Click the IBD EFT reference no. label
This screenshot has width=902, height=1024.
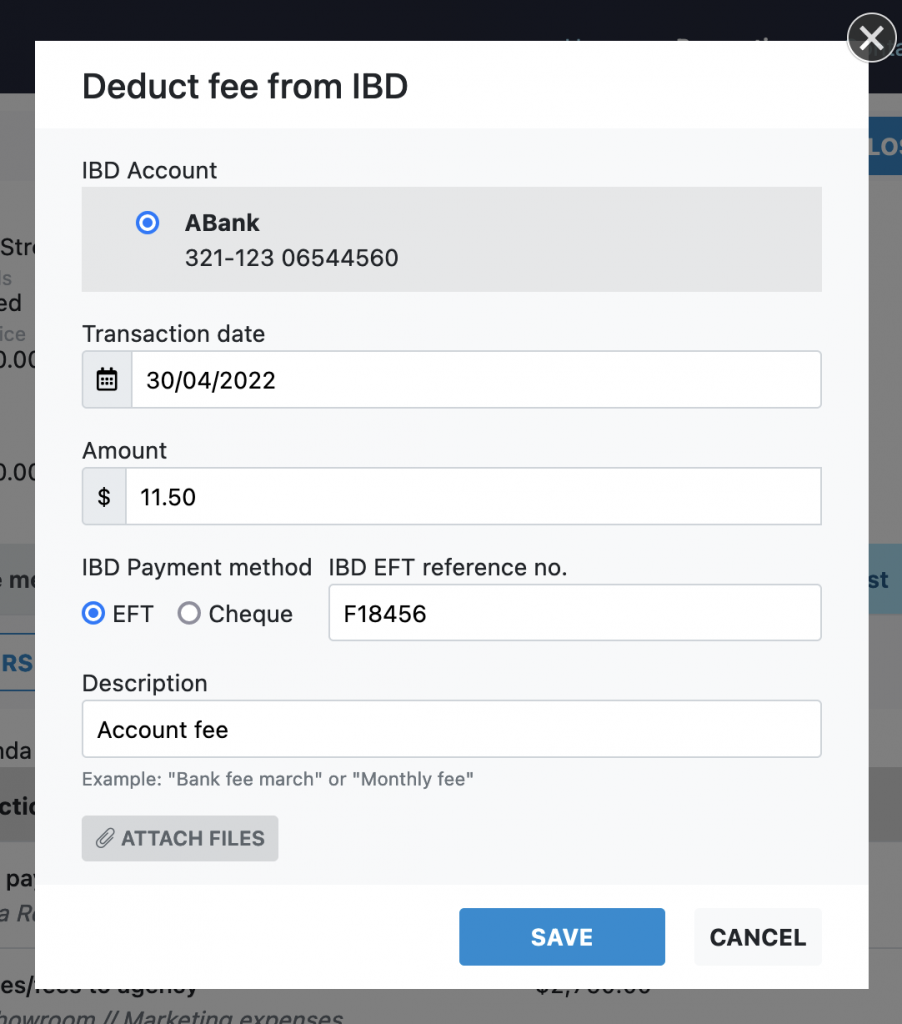(448, 568)
